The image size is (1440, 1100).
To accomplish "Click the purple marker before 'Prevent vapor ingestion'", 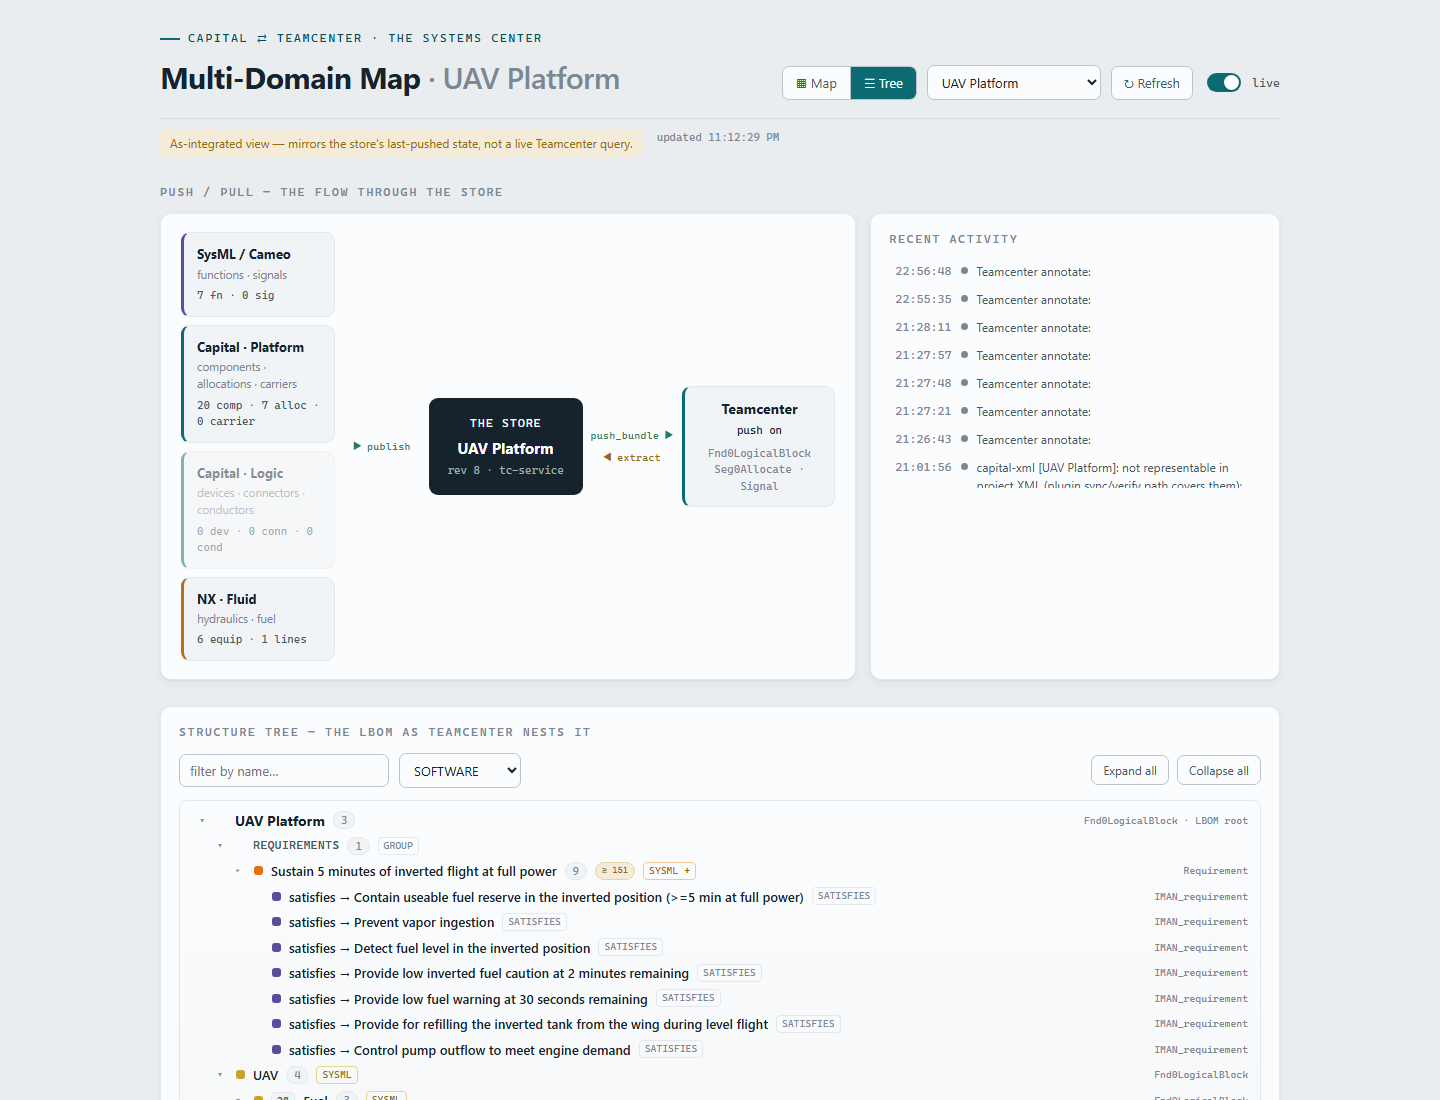I will [x=277, y=922].
